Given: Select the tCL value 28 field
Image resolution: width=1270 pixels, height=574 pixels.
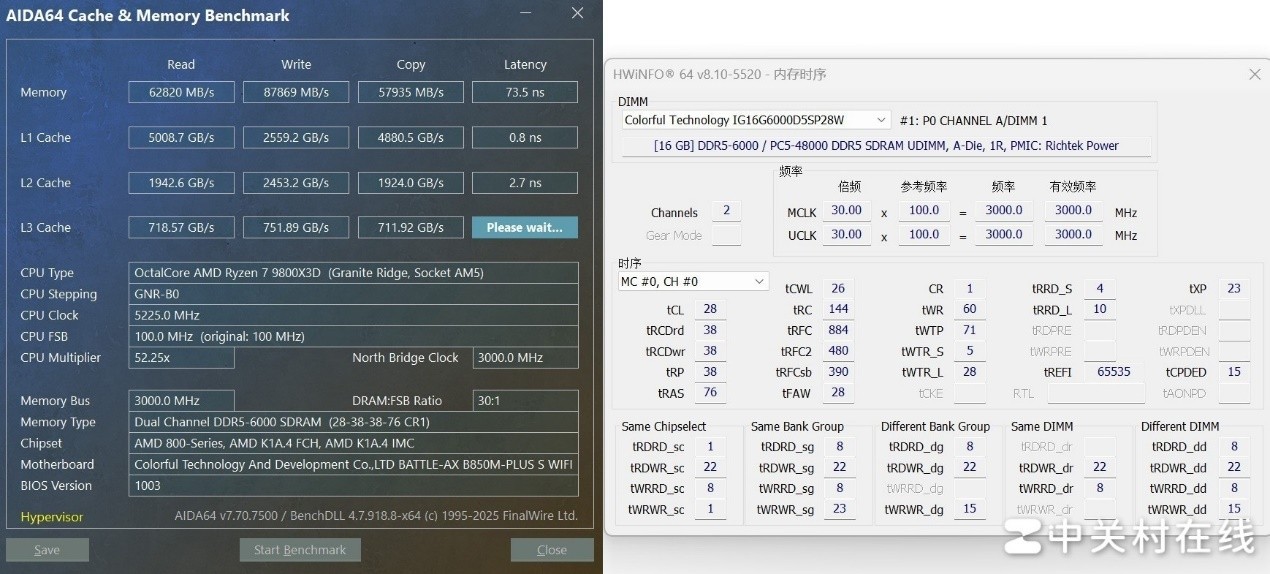Looking at the screenshot, I should tap(710, 310).
